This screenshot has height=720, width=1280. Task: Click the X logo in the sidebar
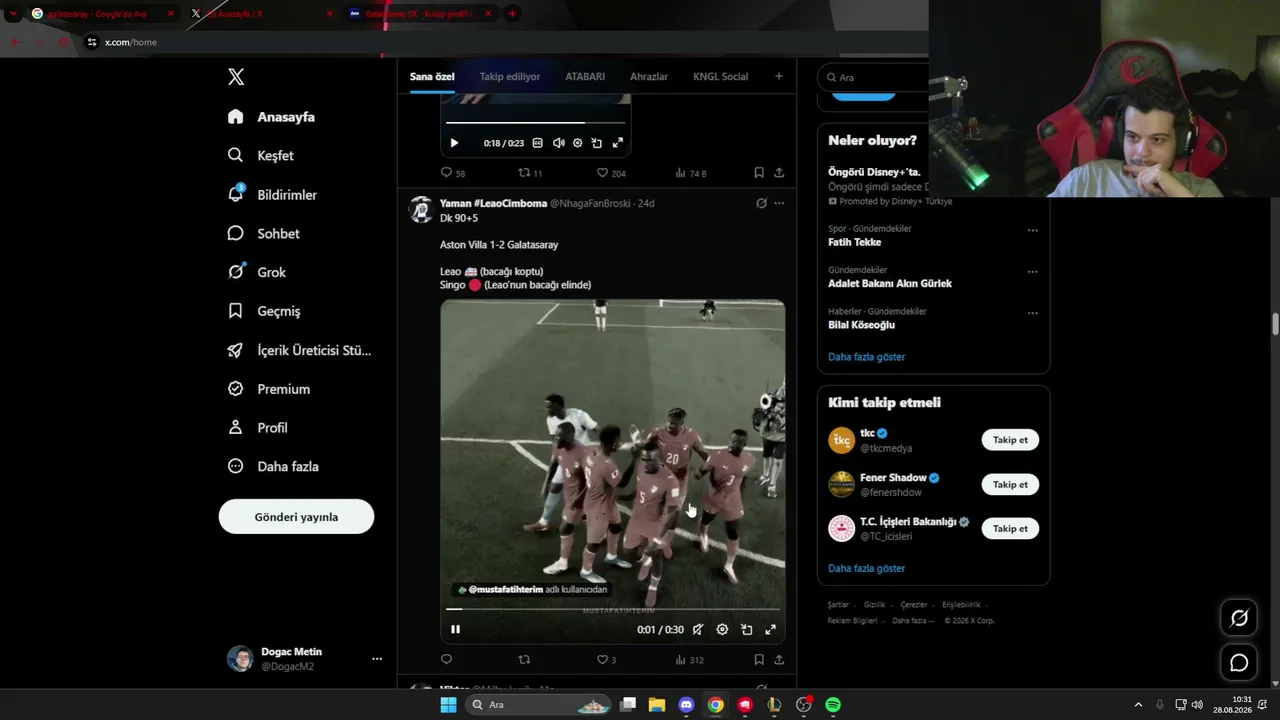(236, 77)
